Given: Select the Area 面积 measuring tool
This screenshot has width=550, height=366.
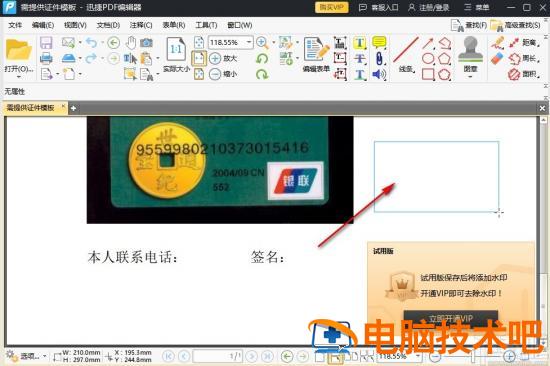Looking at the screenshot, I should coord(523,74).
